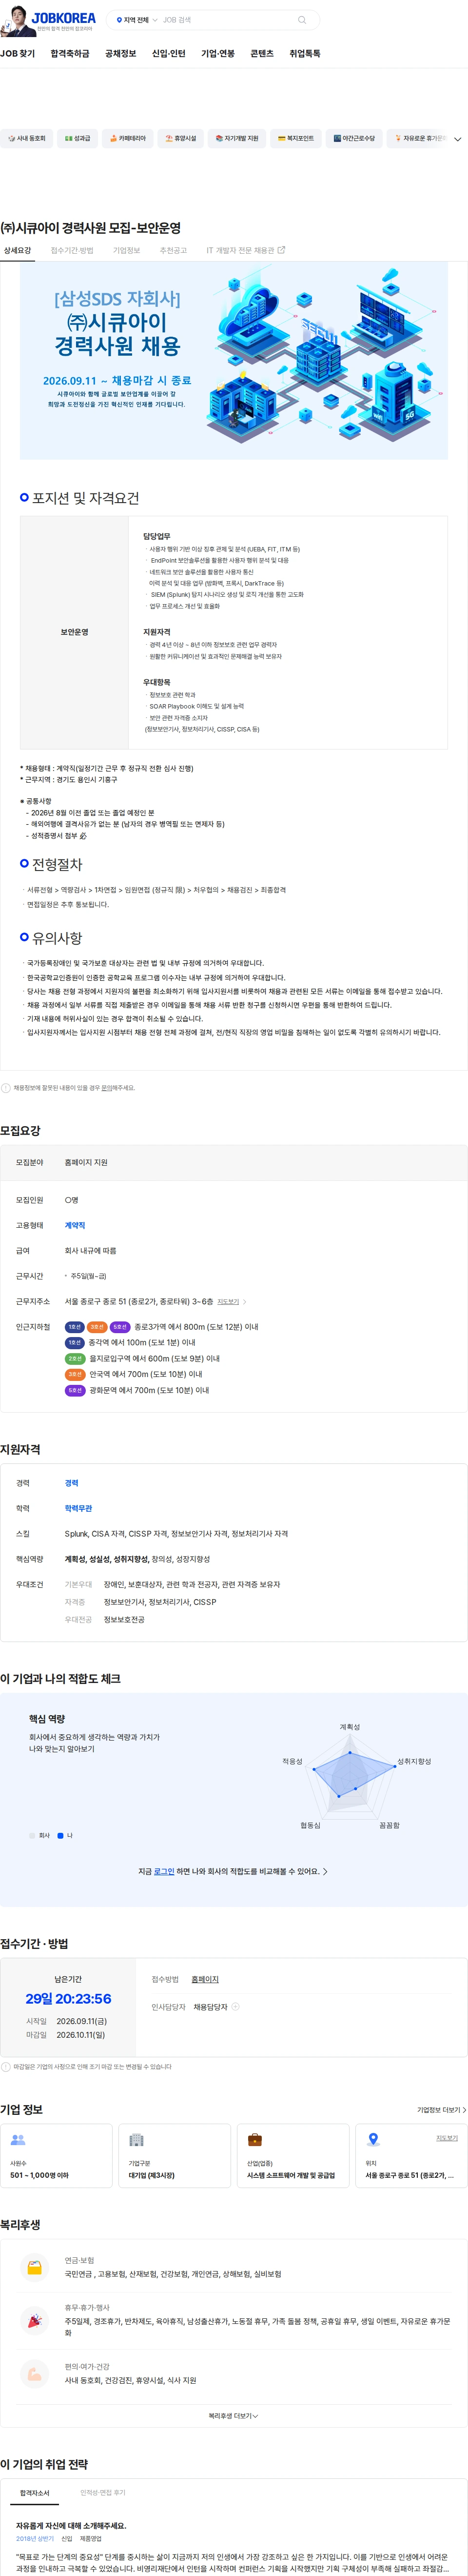This screenshot has width=468, height=2576.
Task: Switch to the 인적성·면접 후기 tab
Action: [x=103, y=2492]
